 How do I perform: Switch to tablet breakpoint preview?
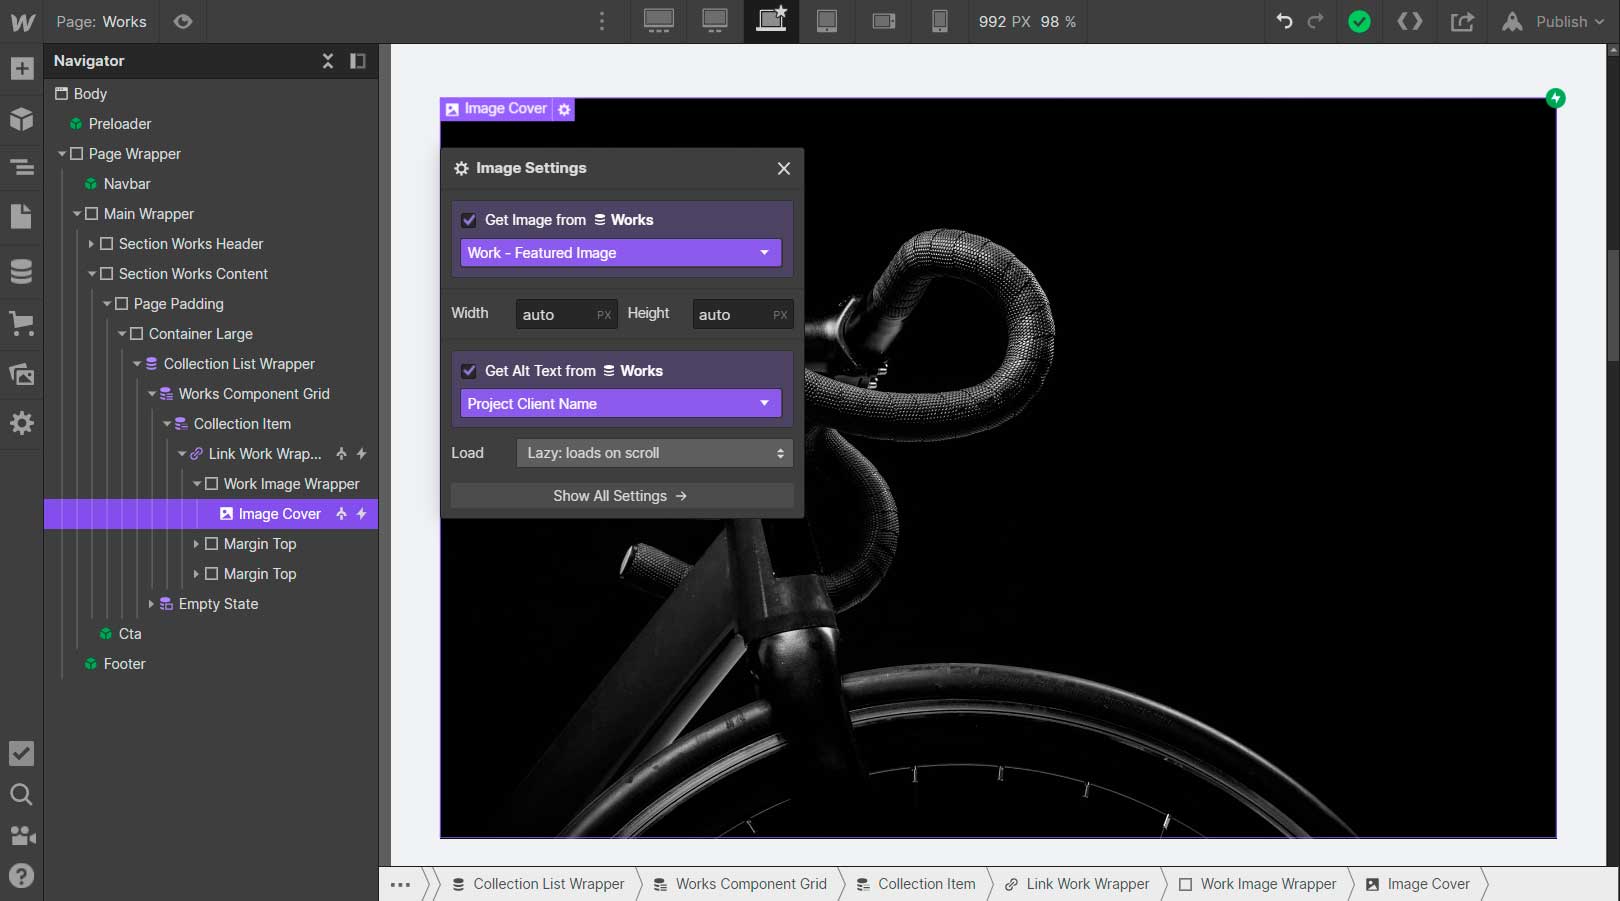[x=827, y=21]
